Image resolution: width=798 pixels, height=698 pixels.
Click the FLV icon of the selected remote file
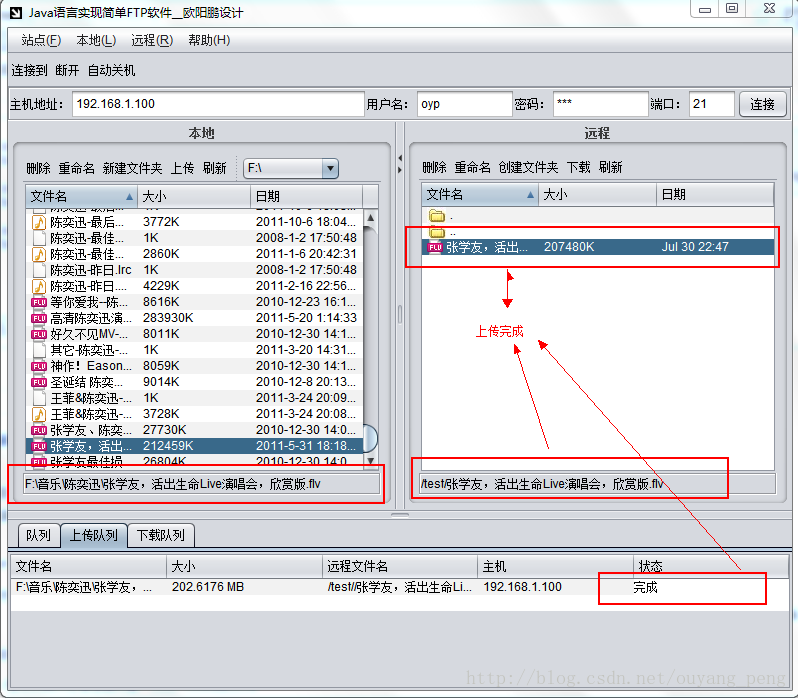coord(435,247)
